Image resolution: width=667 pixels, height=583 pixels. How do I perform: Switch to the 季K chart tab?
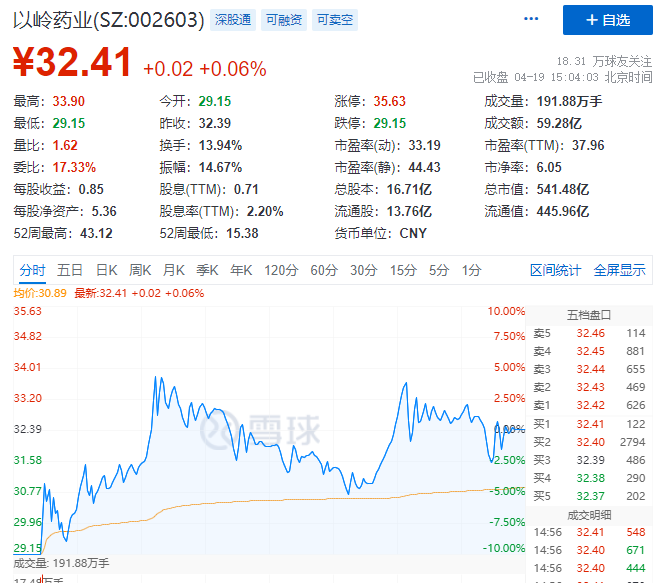click(x=207, y=270)
